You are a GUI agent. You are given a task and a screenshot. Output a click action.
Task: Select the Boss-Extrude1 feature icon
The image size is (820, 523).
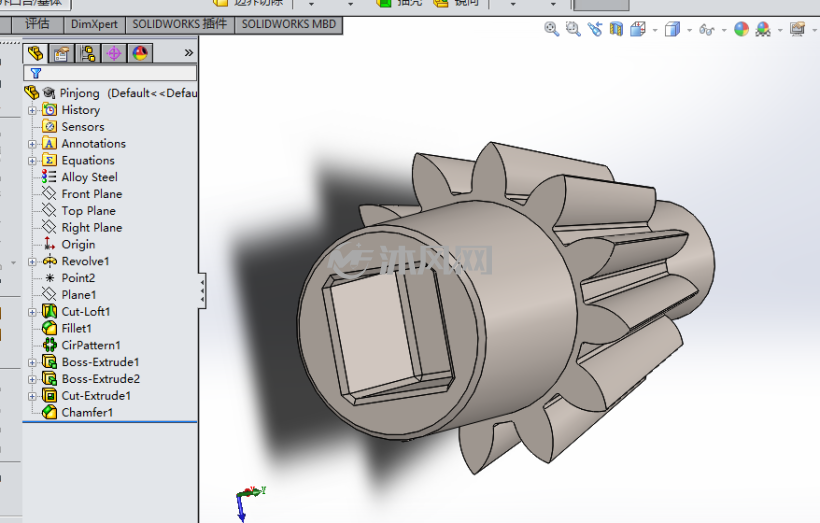(x=50, y=362)
